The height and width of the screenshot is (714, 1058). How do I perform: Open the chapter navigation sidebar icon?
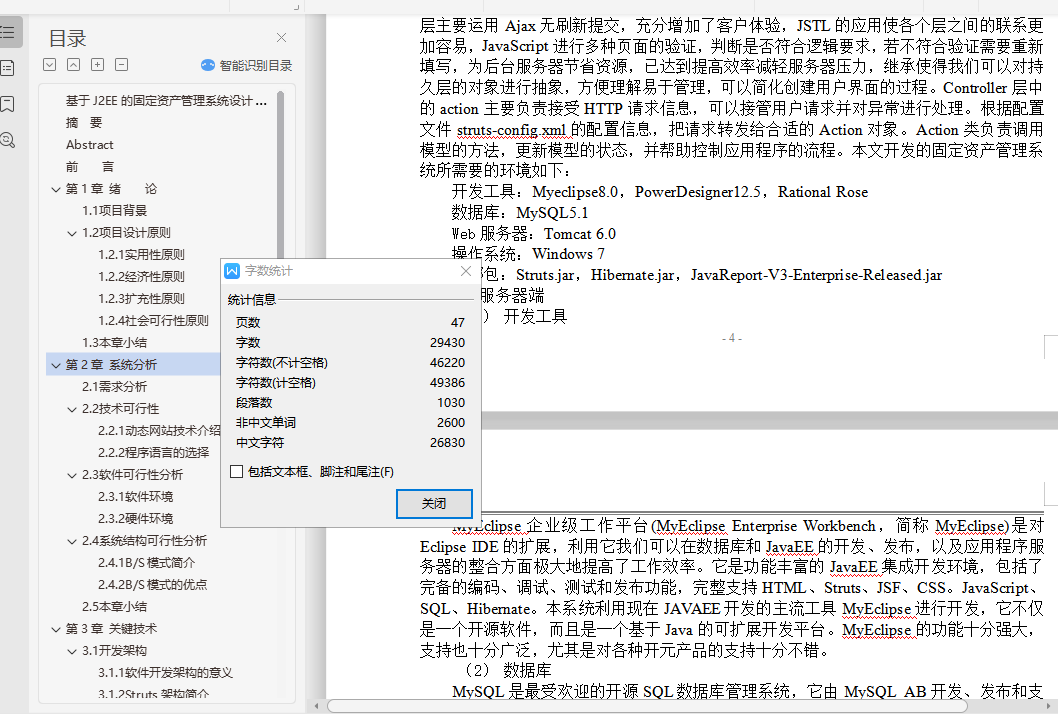coord(7,67)
